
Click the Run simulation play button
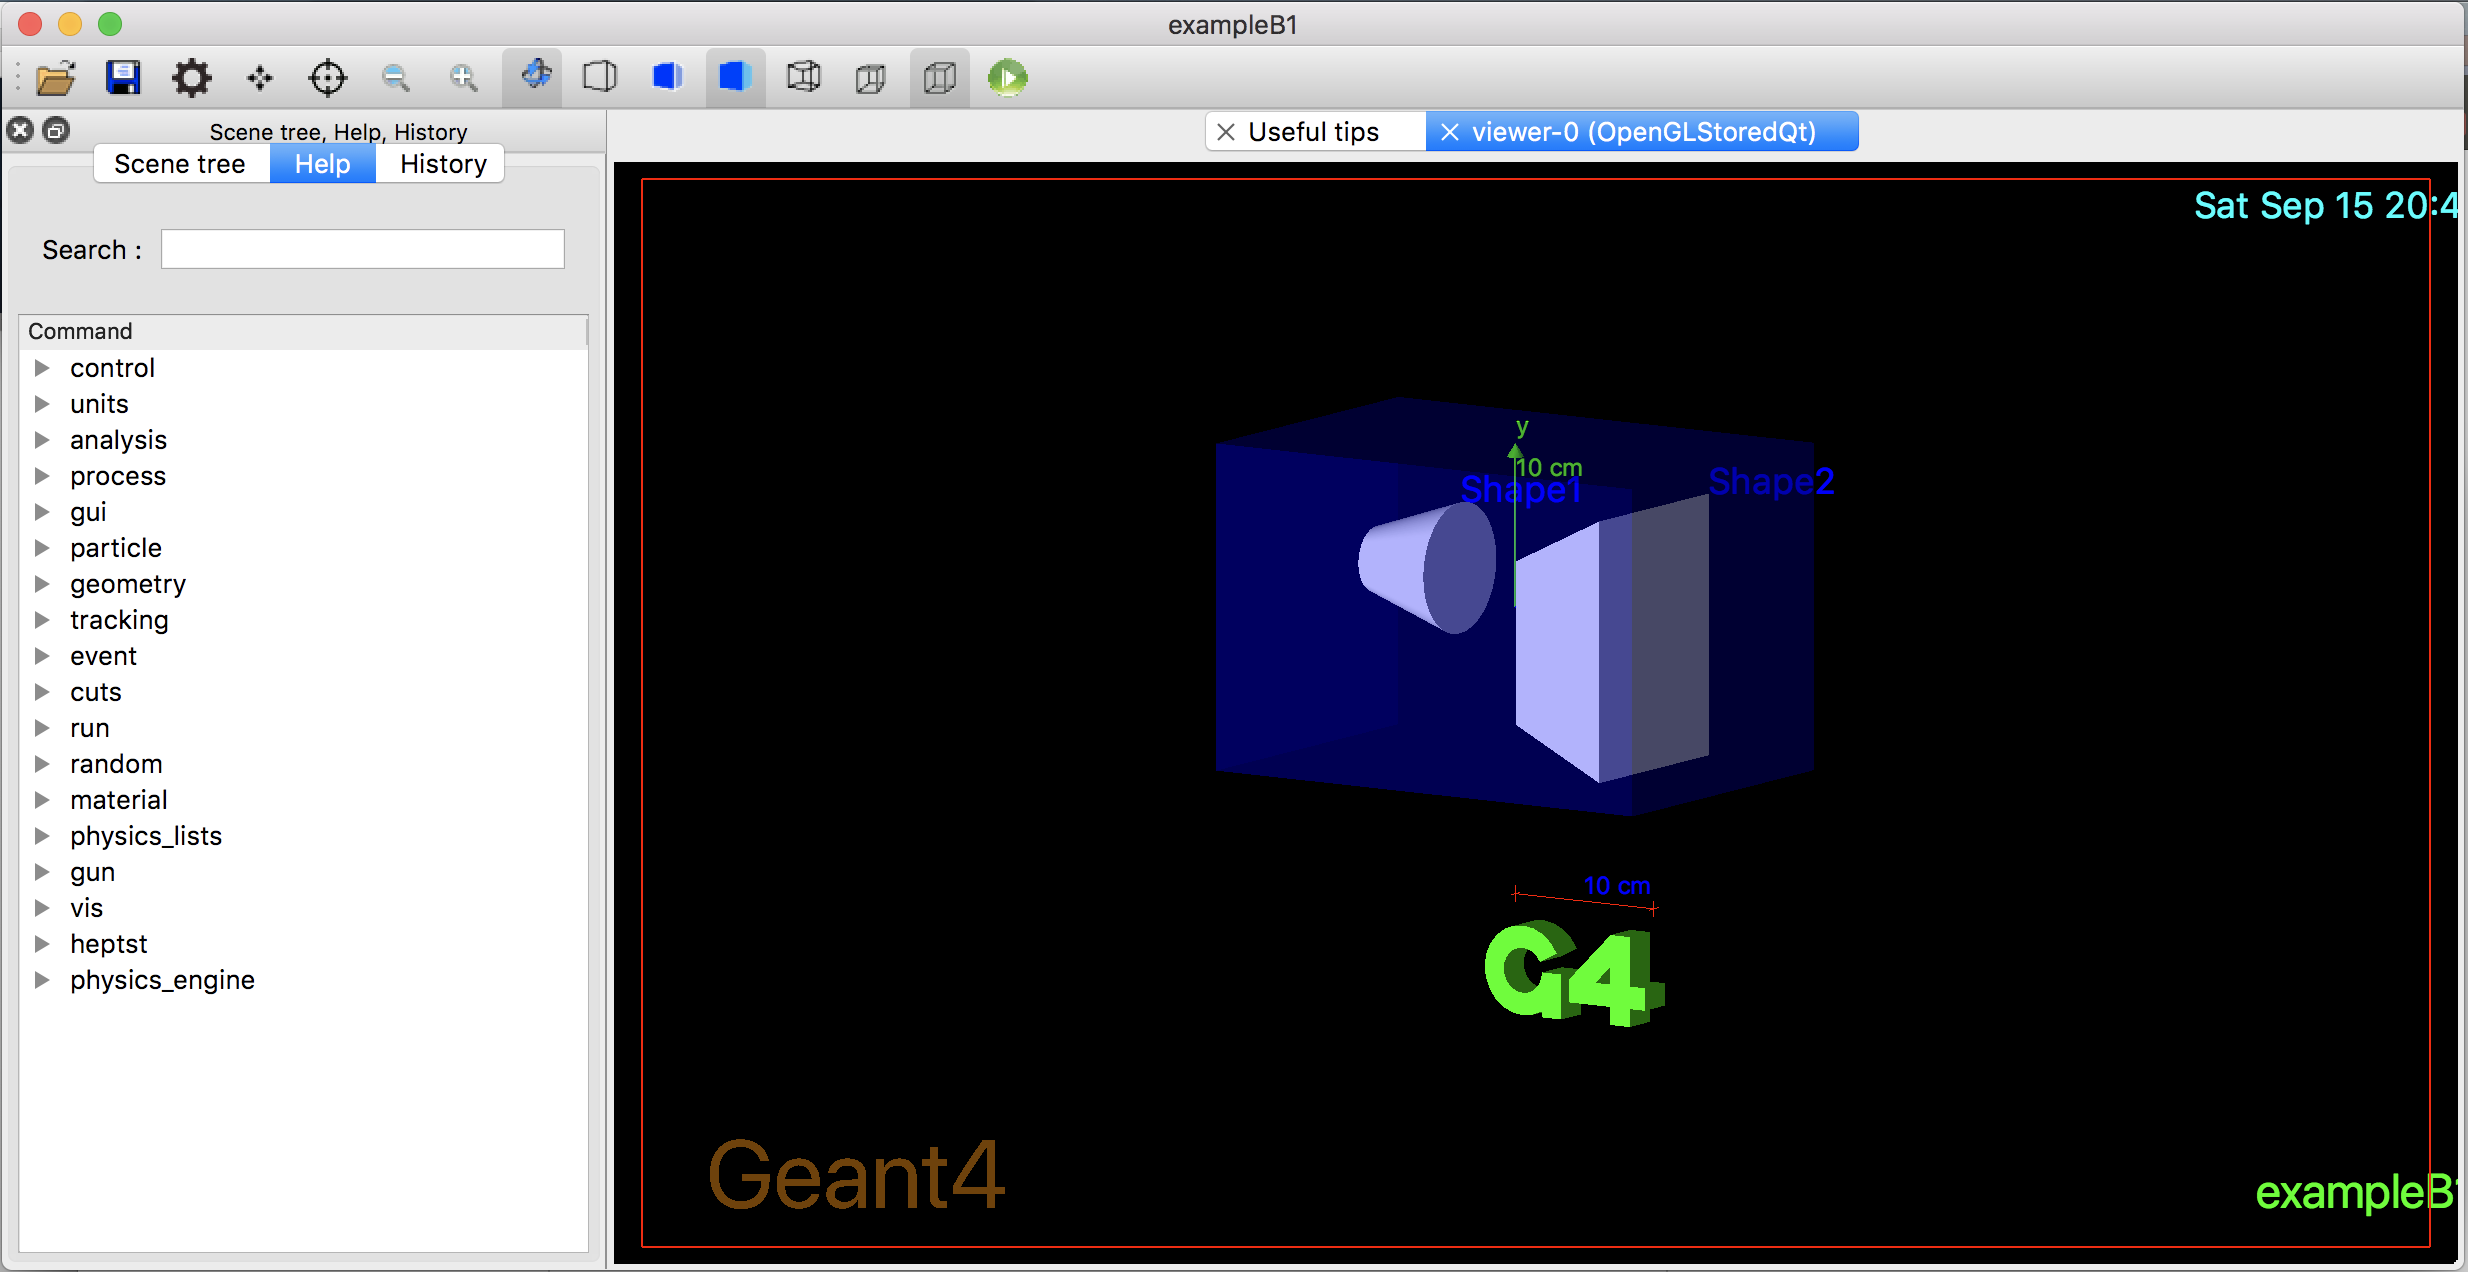1007,76
